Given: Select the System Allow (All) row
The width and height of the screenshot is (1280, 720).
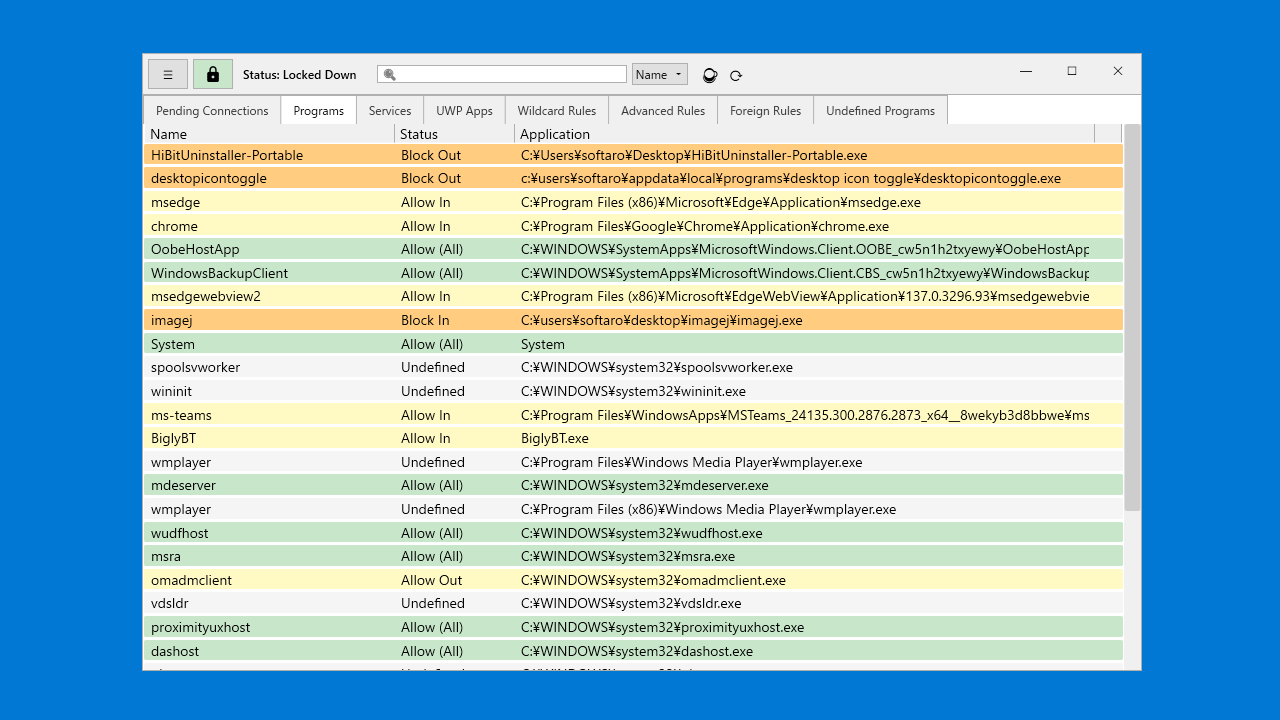Looking at the screenshot, I should pyautogui.click(x=633, y=344).
